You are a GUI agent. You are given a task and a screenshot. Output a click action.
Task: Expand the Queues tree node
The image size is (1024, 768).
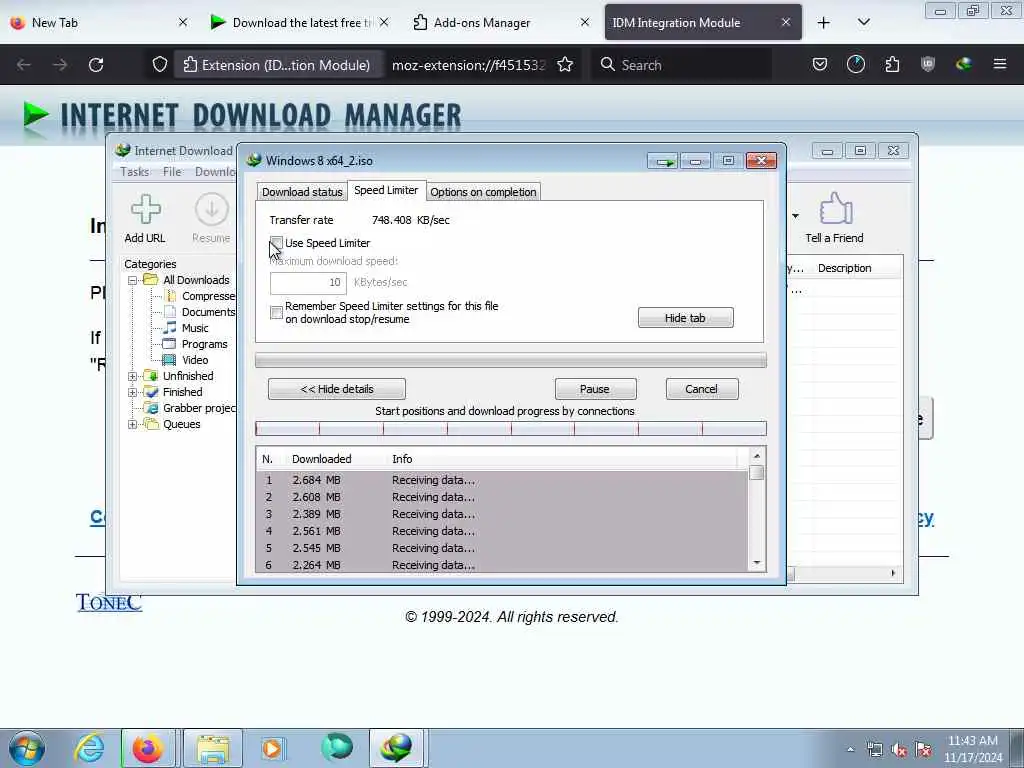(x=132, y=424)
